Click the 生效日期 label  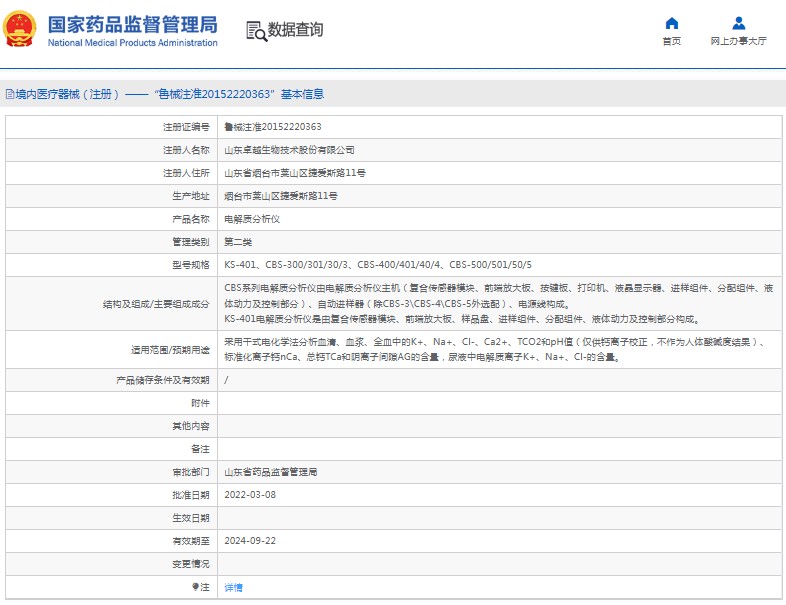191,518
